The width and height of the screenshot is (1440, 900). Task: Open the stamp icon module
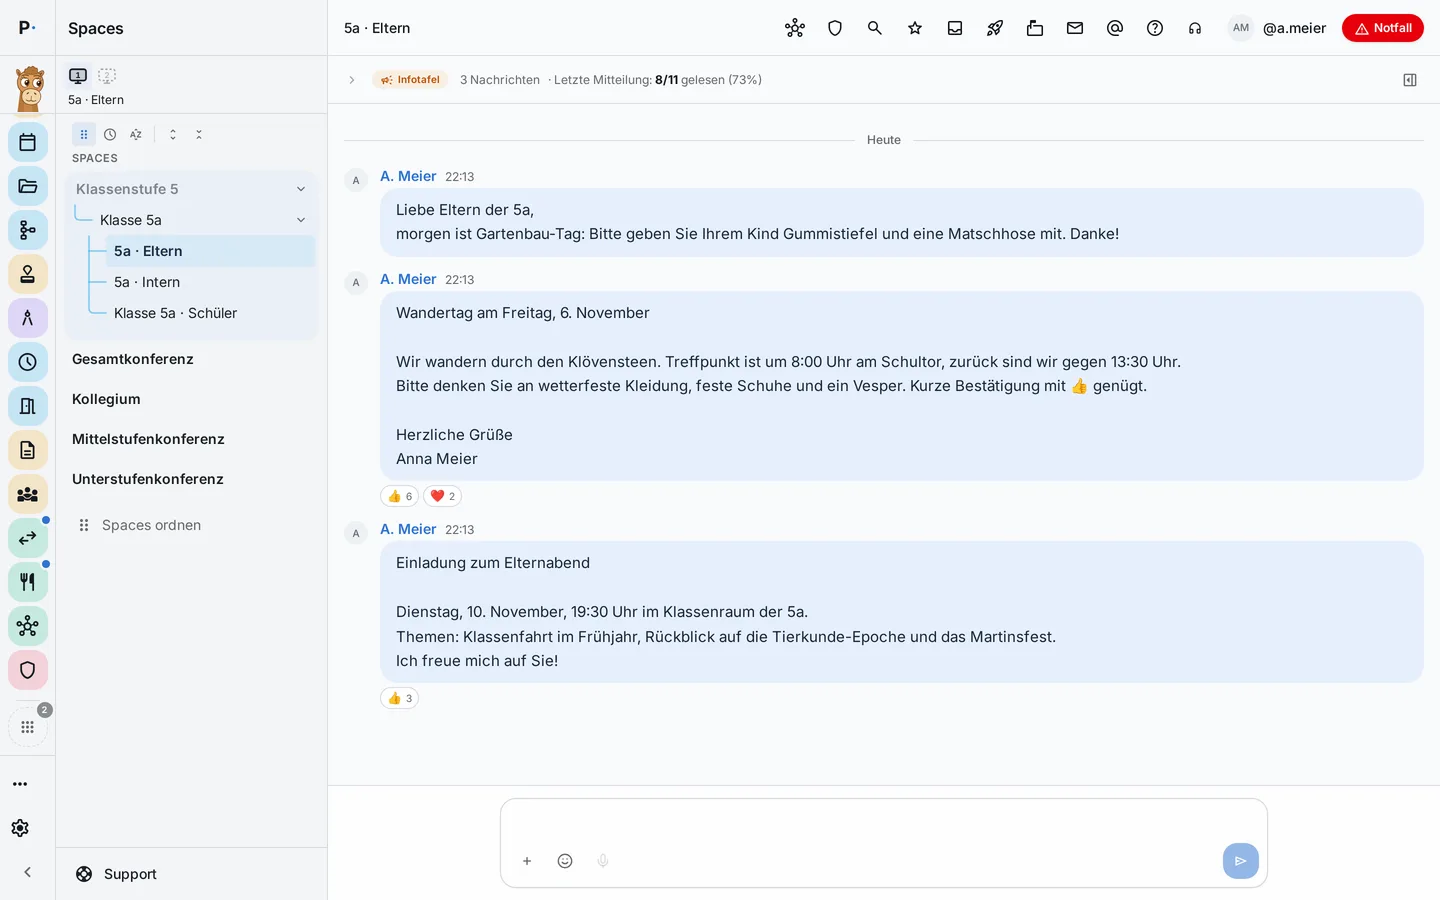[x=28, y=274]
